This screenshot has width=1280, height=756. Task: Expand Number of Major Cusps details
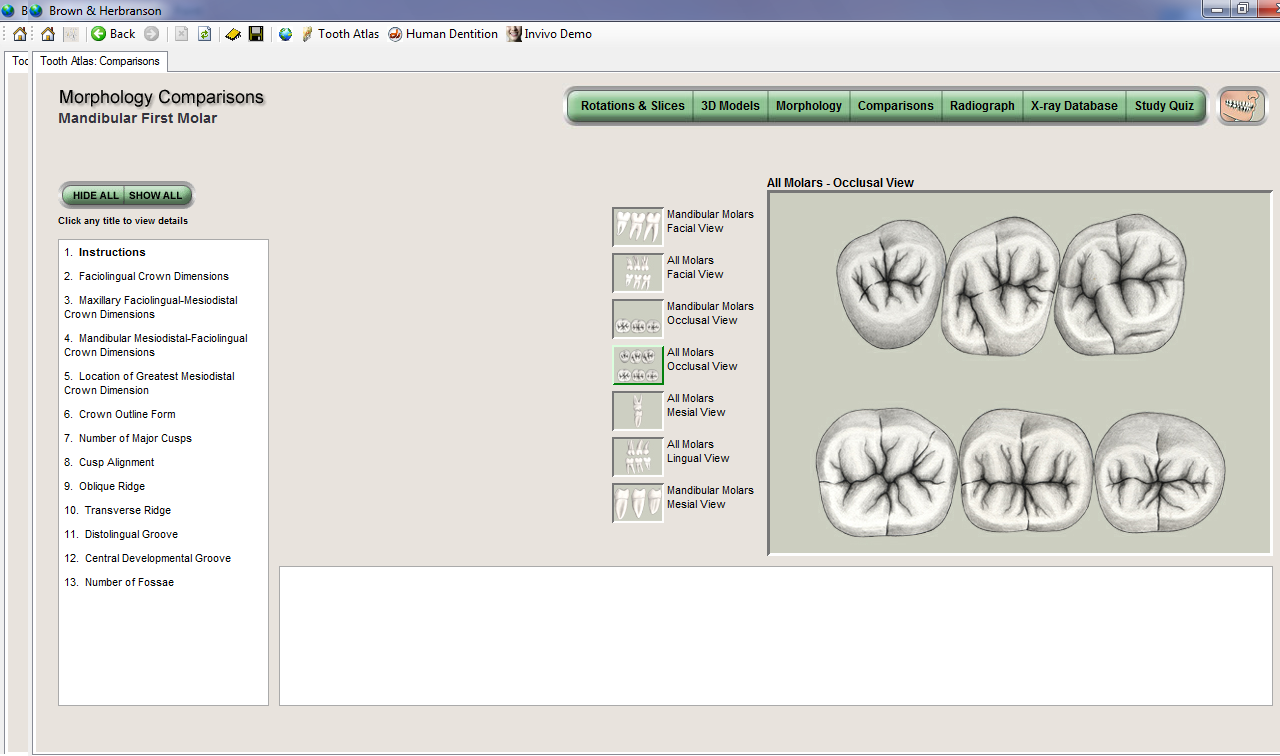pyautogui.click(x=135, y=439)
